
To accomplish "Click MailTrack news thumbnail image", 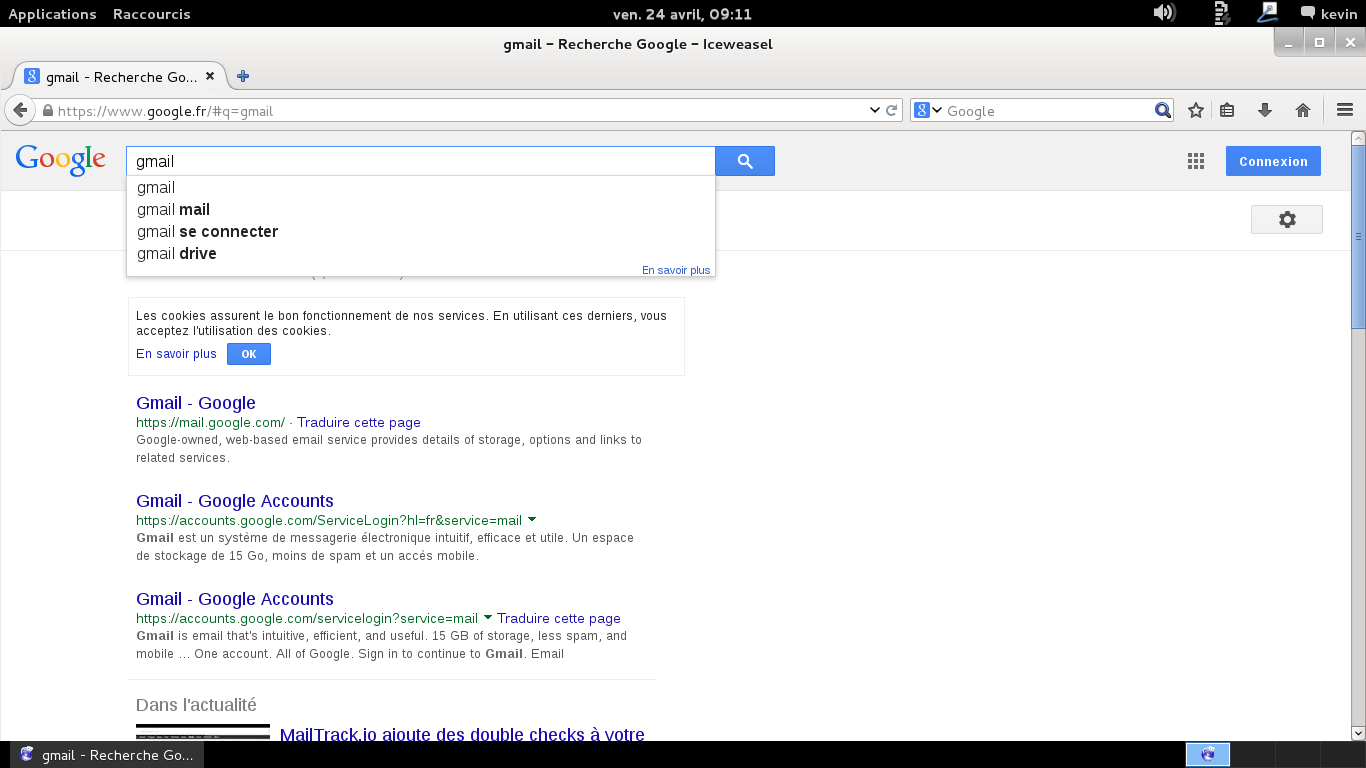I will click(203, 732).
